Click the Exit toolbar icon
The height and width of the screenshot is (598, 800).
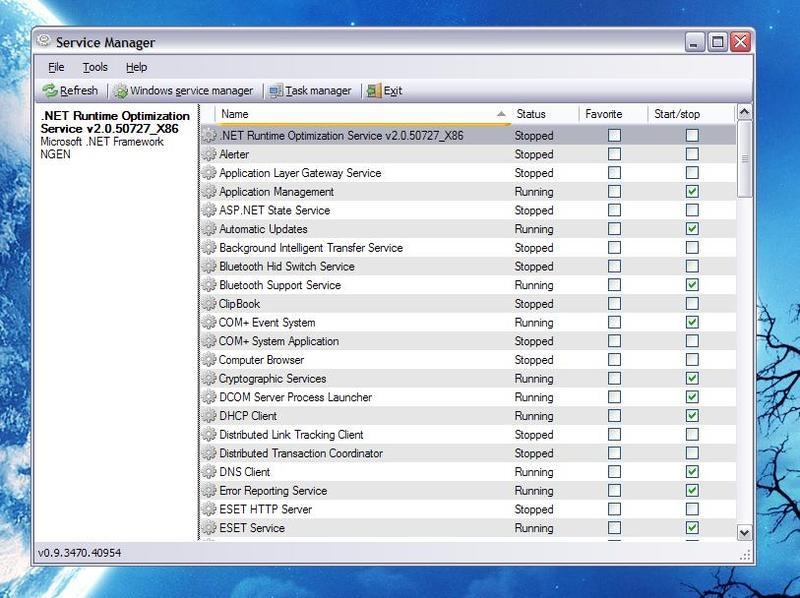[372, 90]
